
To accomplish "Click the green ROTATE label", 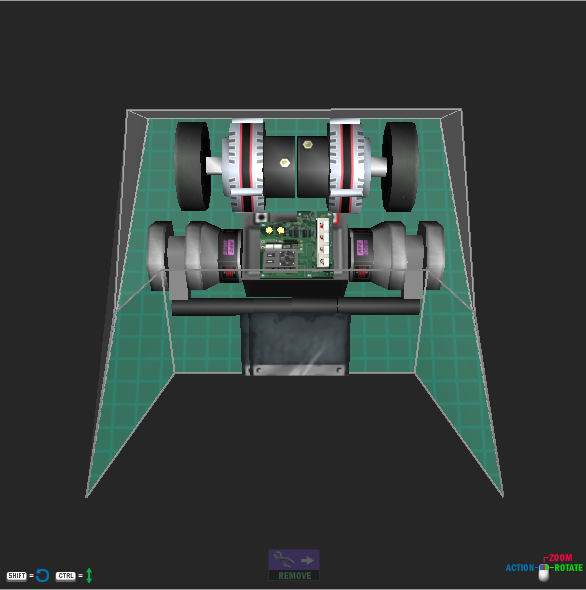I will [x=568, y=568].
